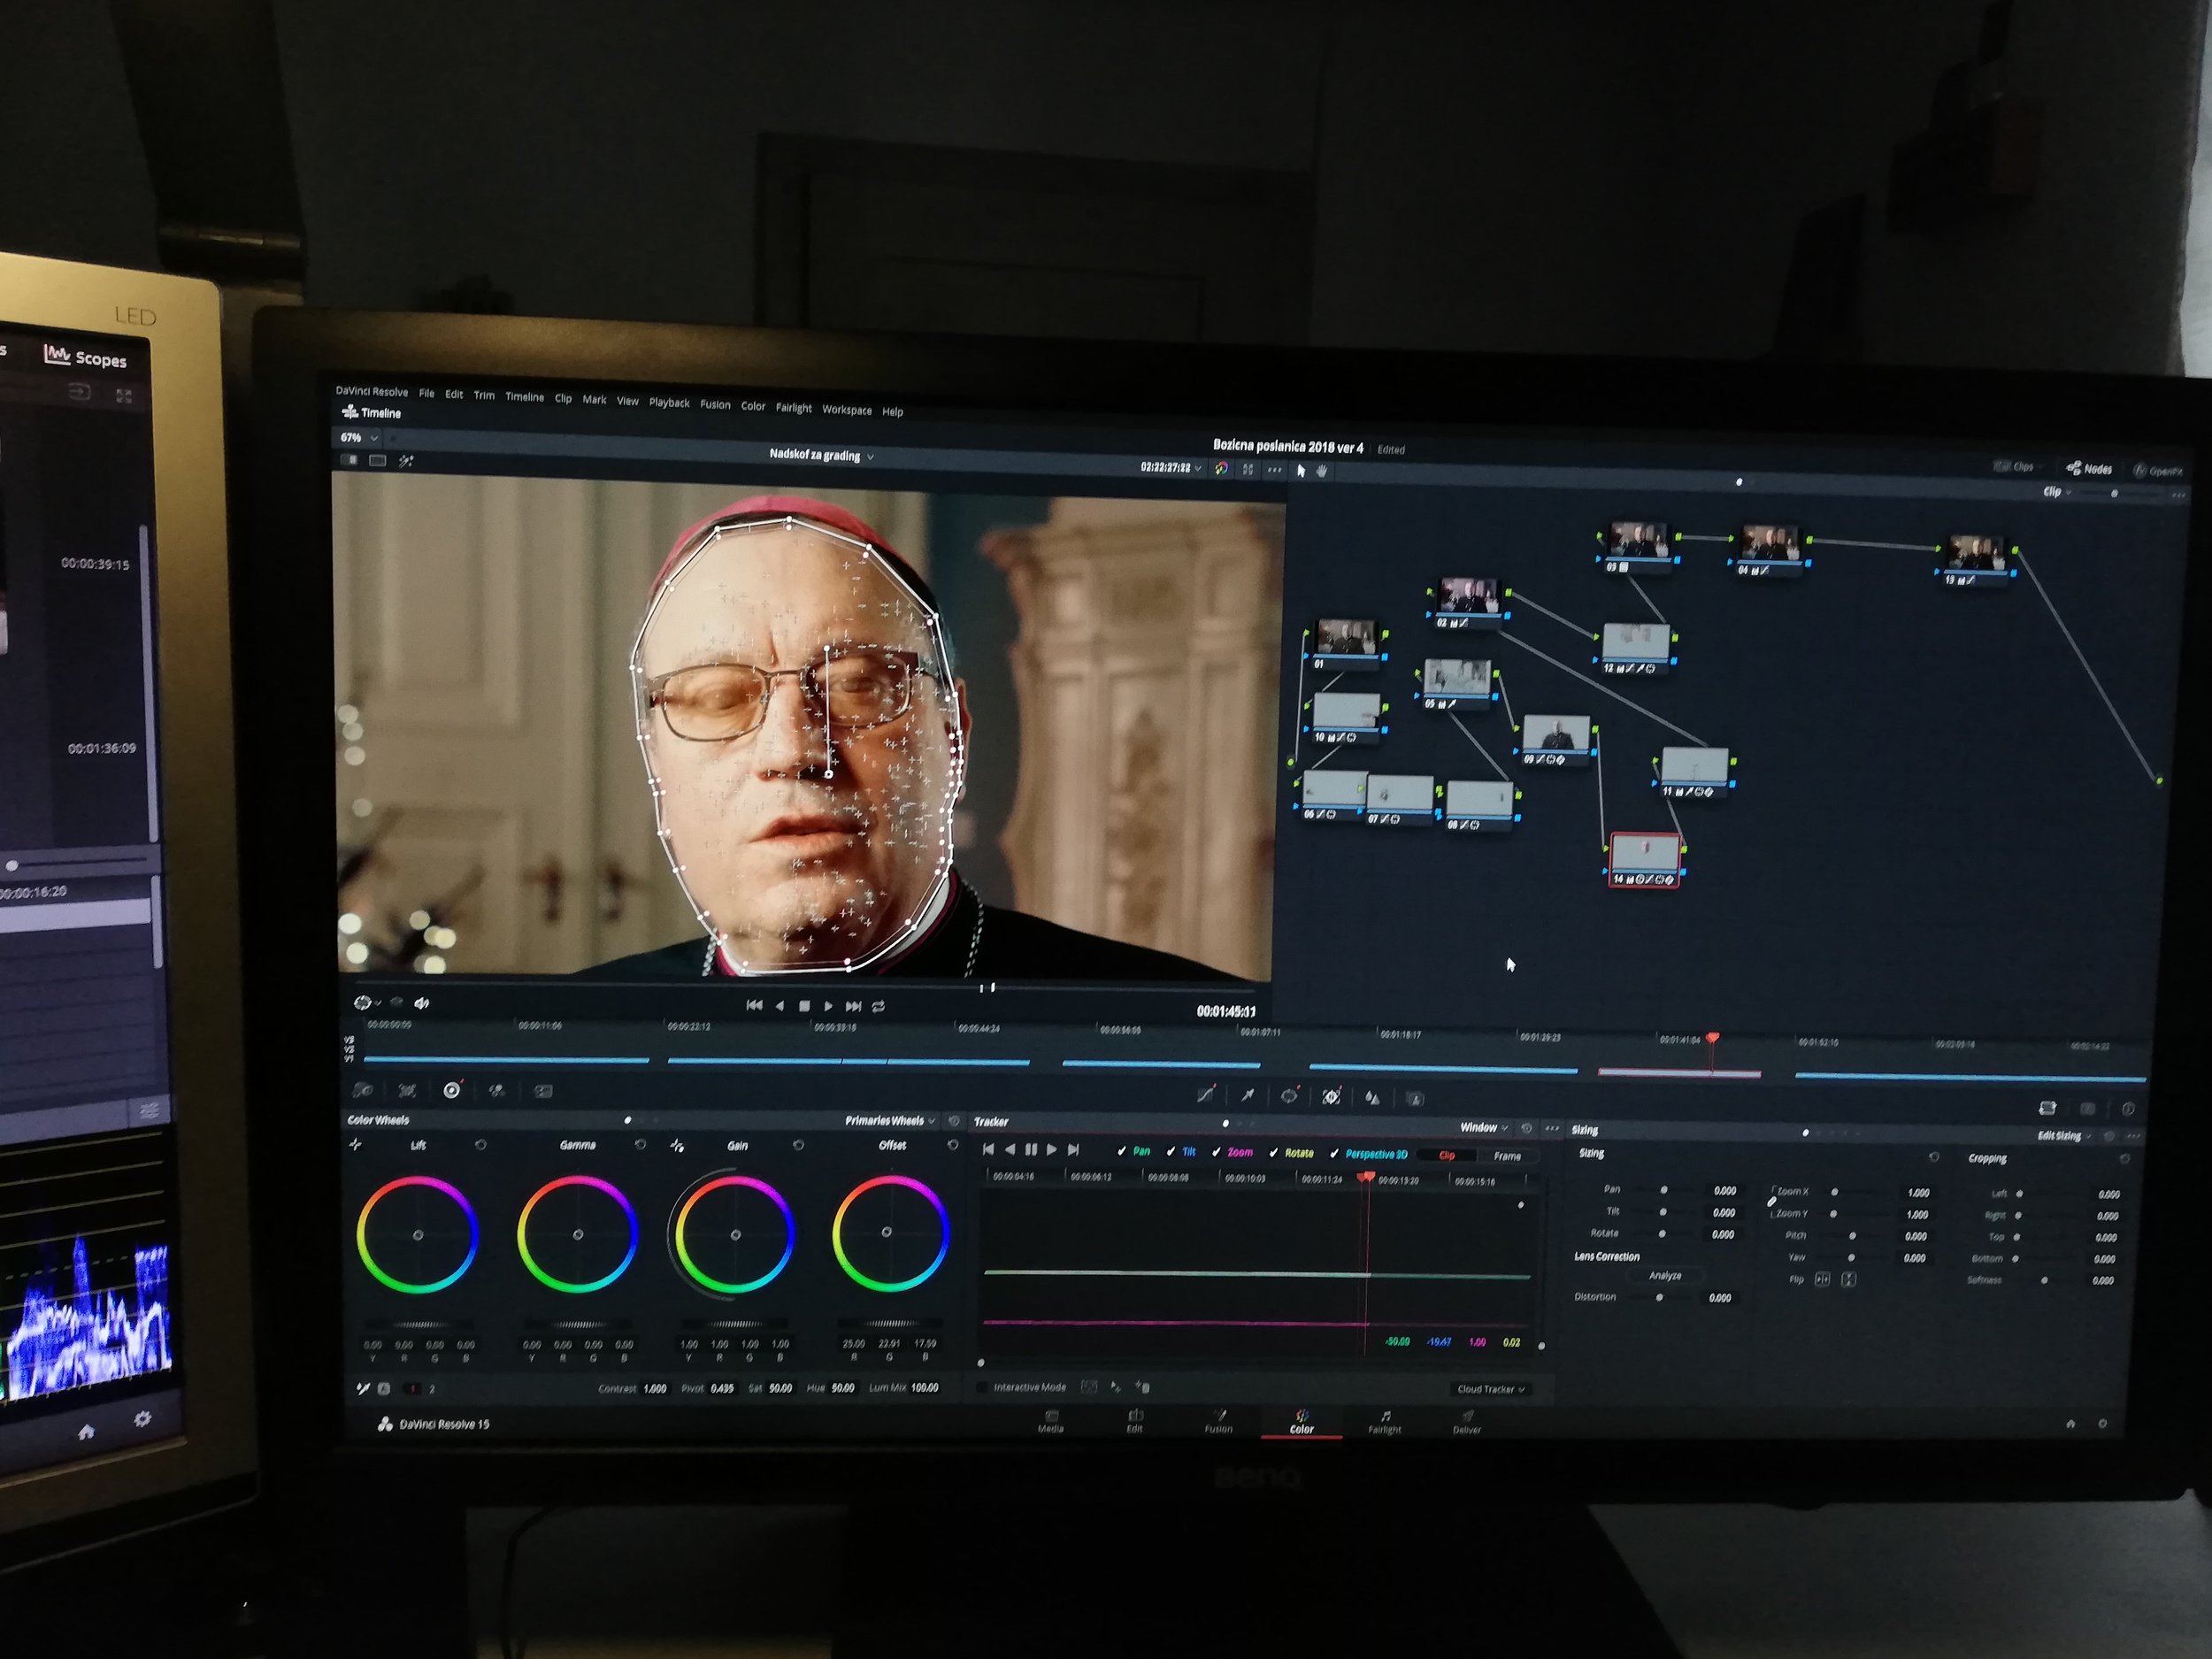Open the Power Window palette icon
2212x1659 pixels.
1290,1096
